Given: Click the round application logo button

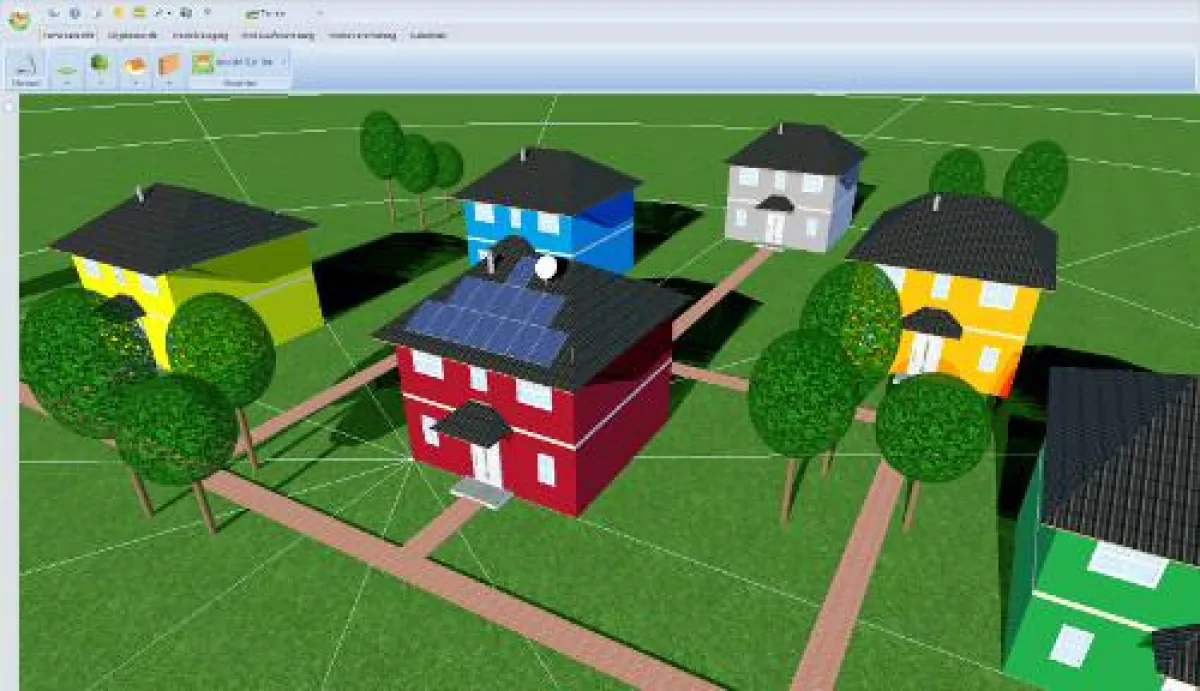Looking at the screenshot, I should tap(18, 20).
